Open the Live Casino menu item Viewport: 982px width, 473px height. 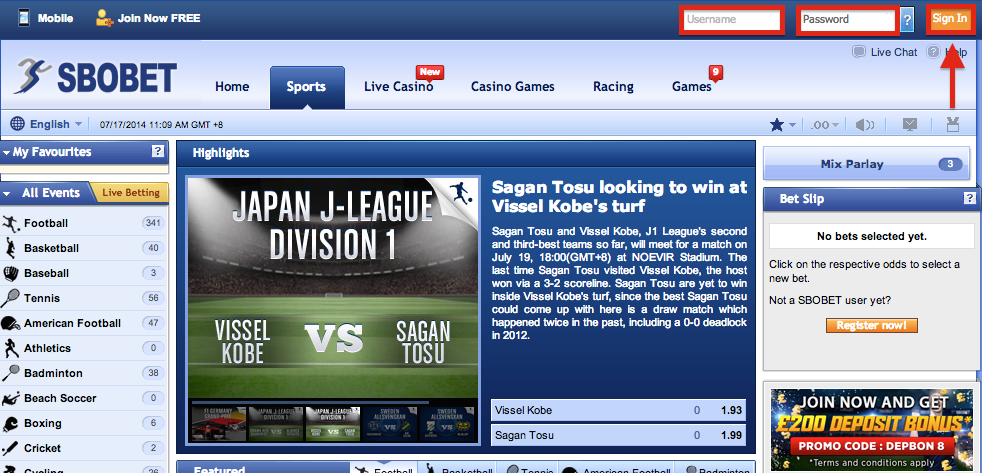(x=398, y=87)
